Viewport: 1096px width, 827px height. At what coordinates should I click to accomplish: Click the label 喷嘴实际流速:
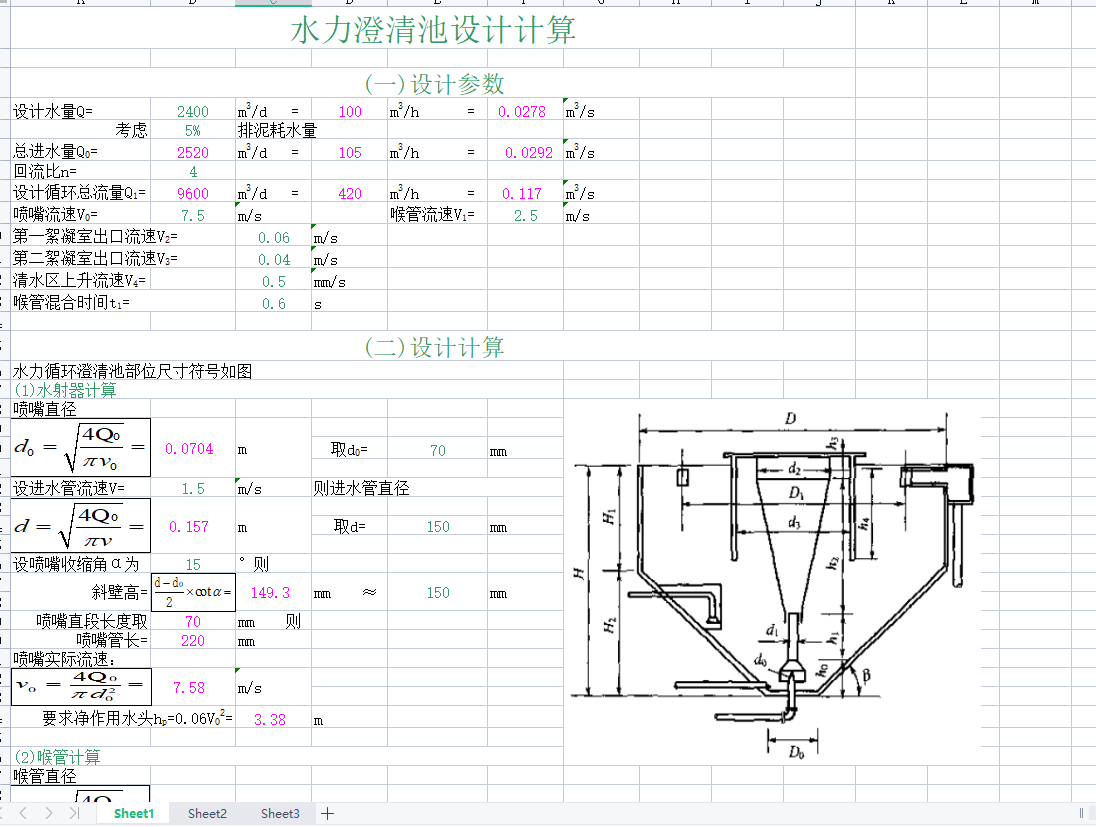click(64, 659)
